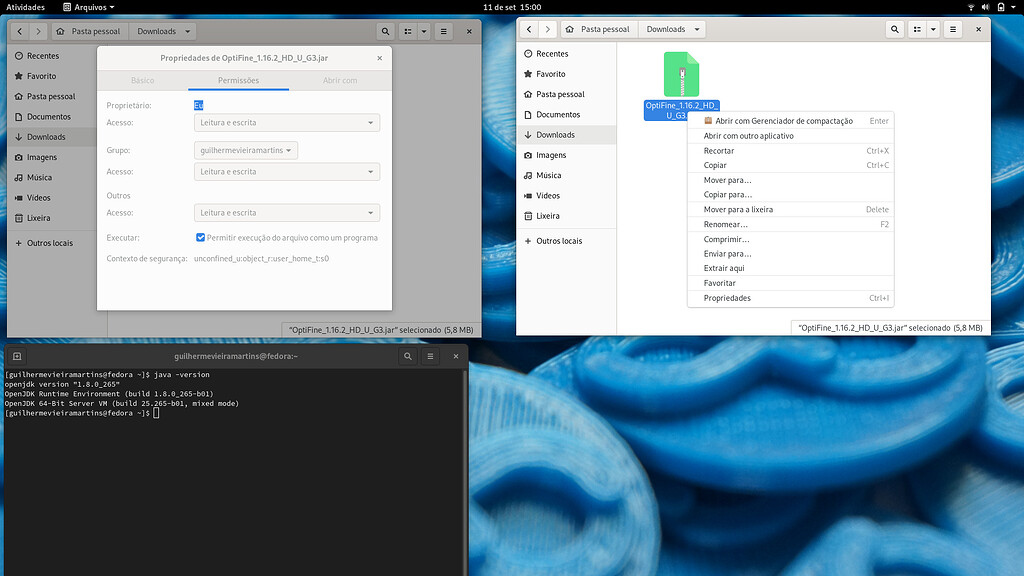
Task: Go forward in left Files window
Action: 38,31
